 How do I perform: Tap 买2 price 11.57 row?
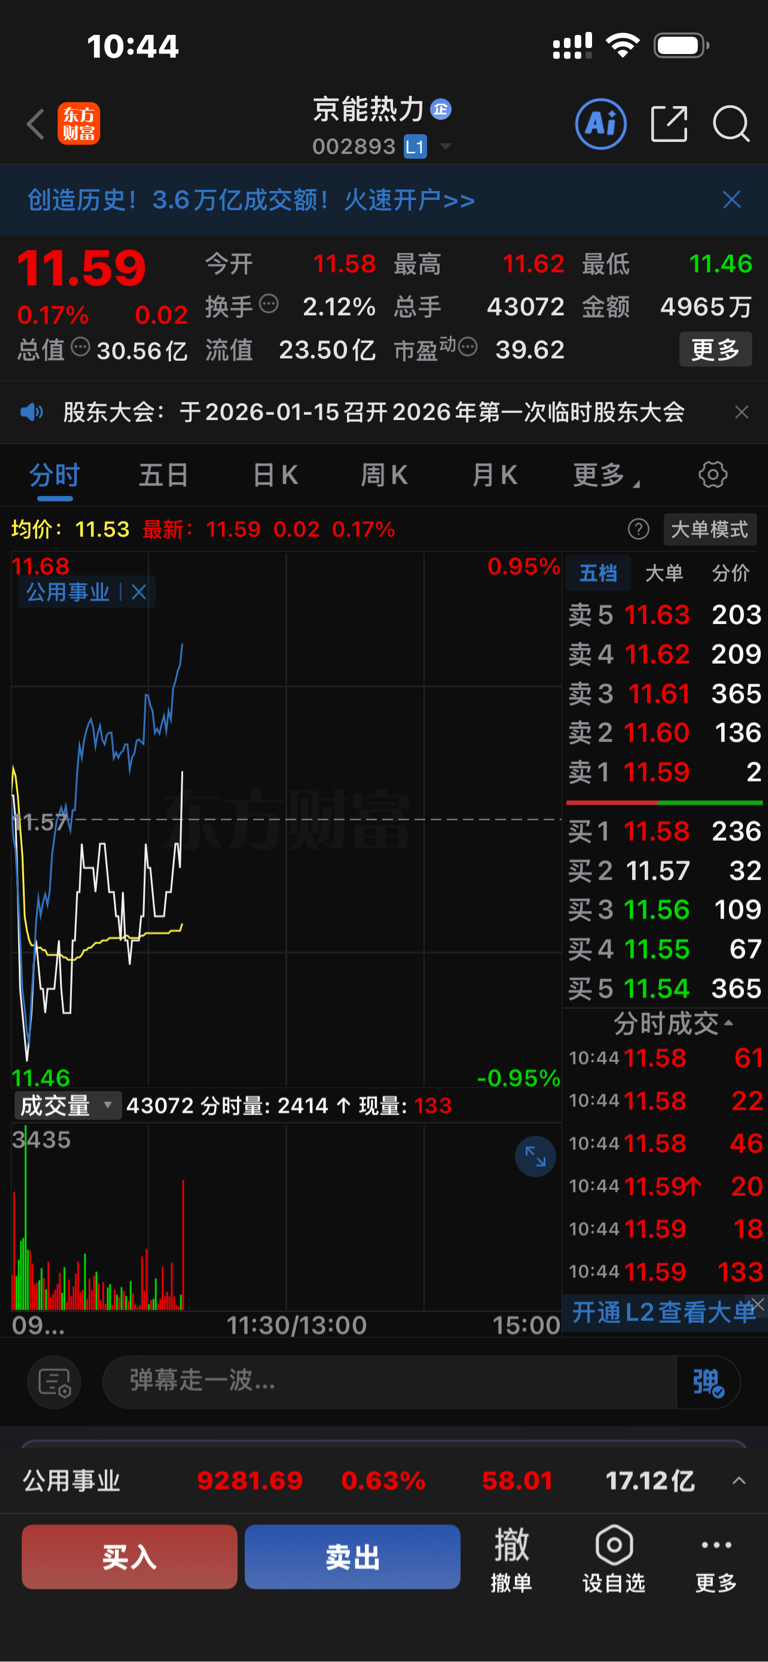tap(664, 870)
